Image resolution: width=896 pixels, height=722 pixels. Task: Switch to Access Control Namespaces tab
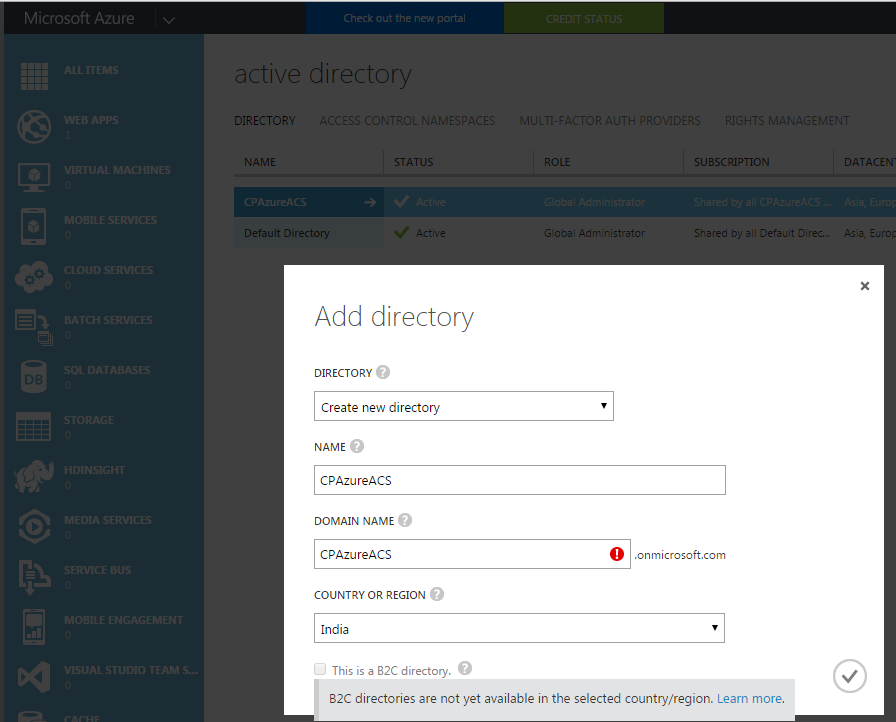pos(407,121)
